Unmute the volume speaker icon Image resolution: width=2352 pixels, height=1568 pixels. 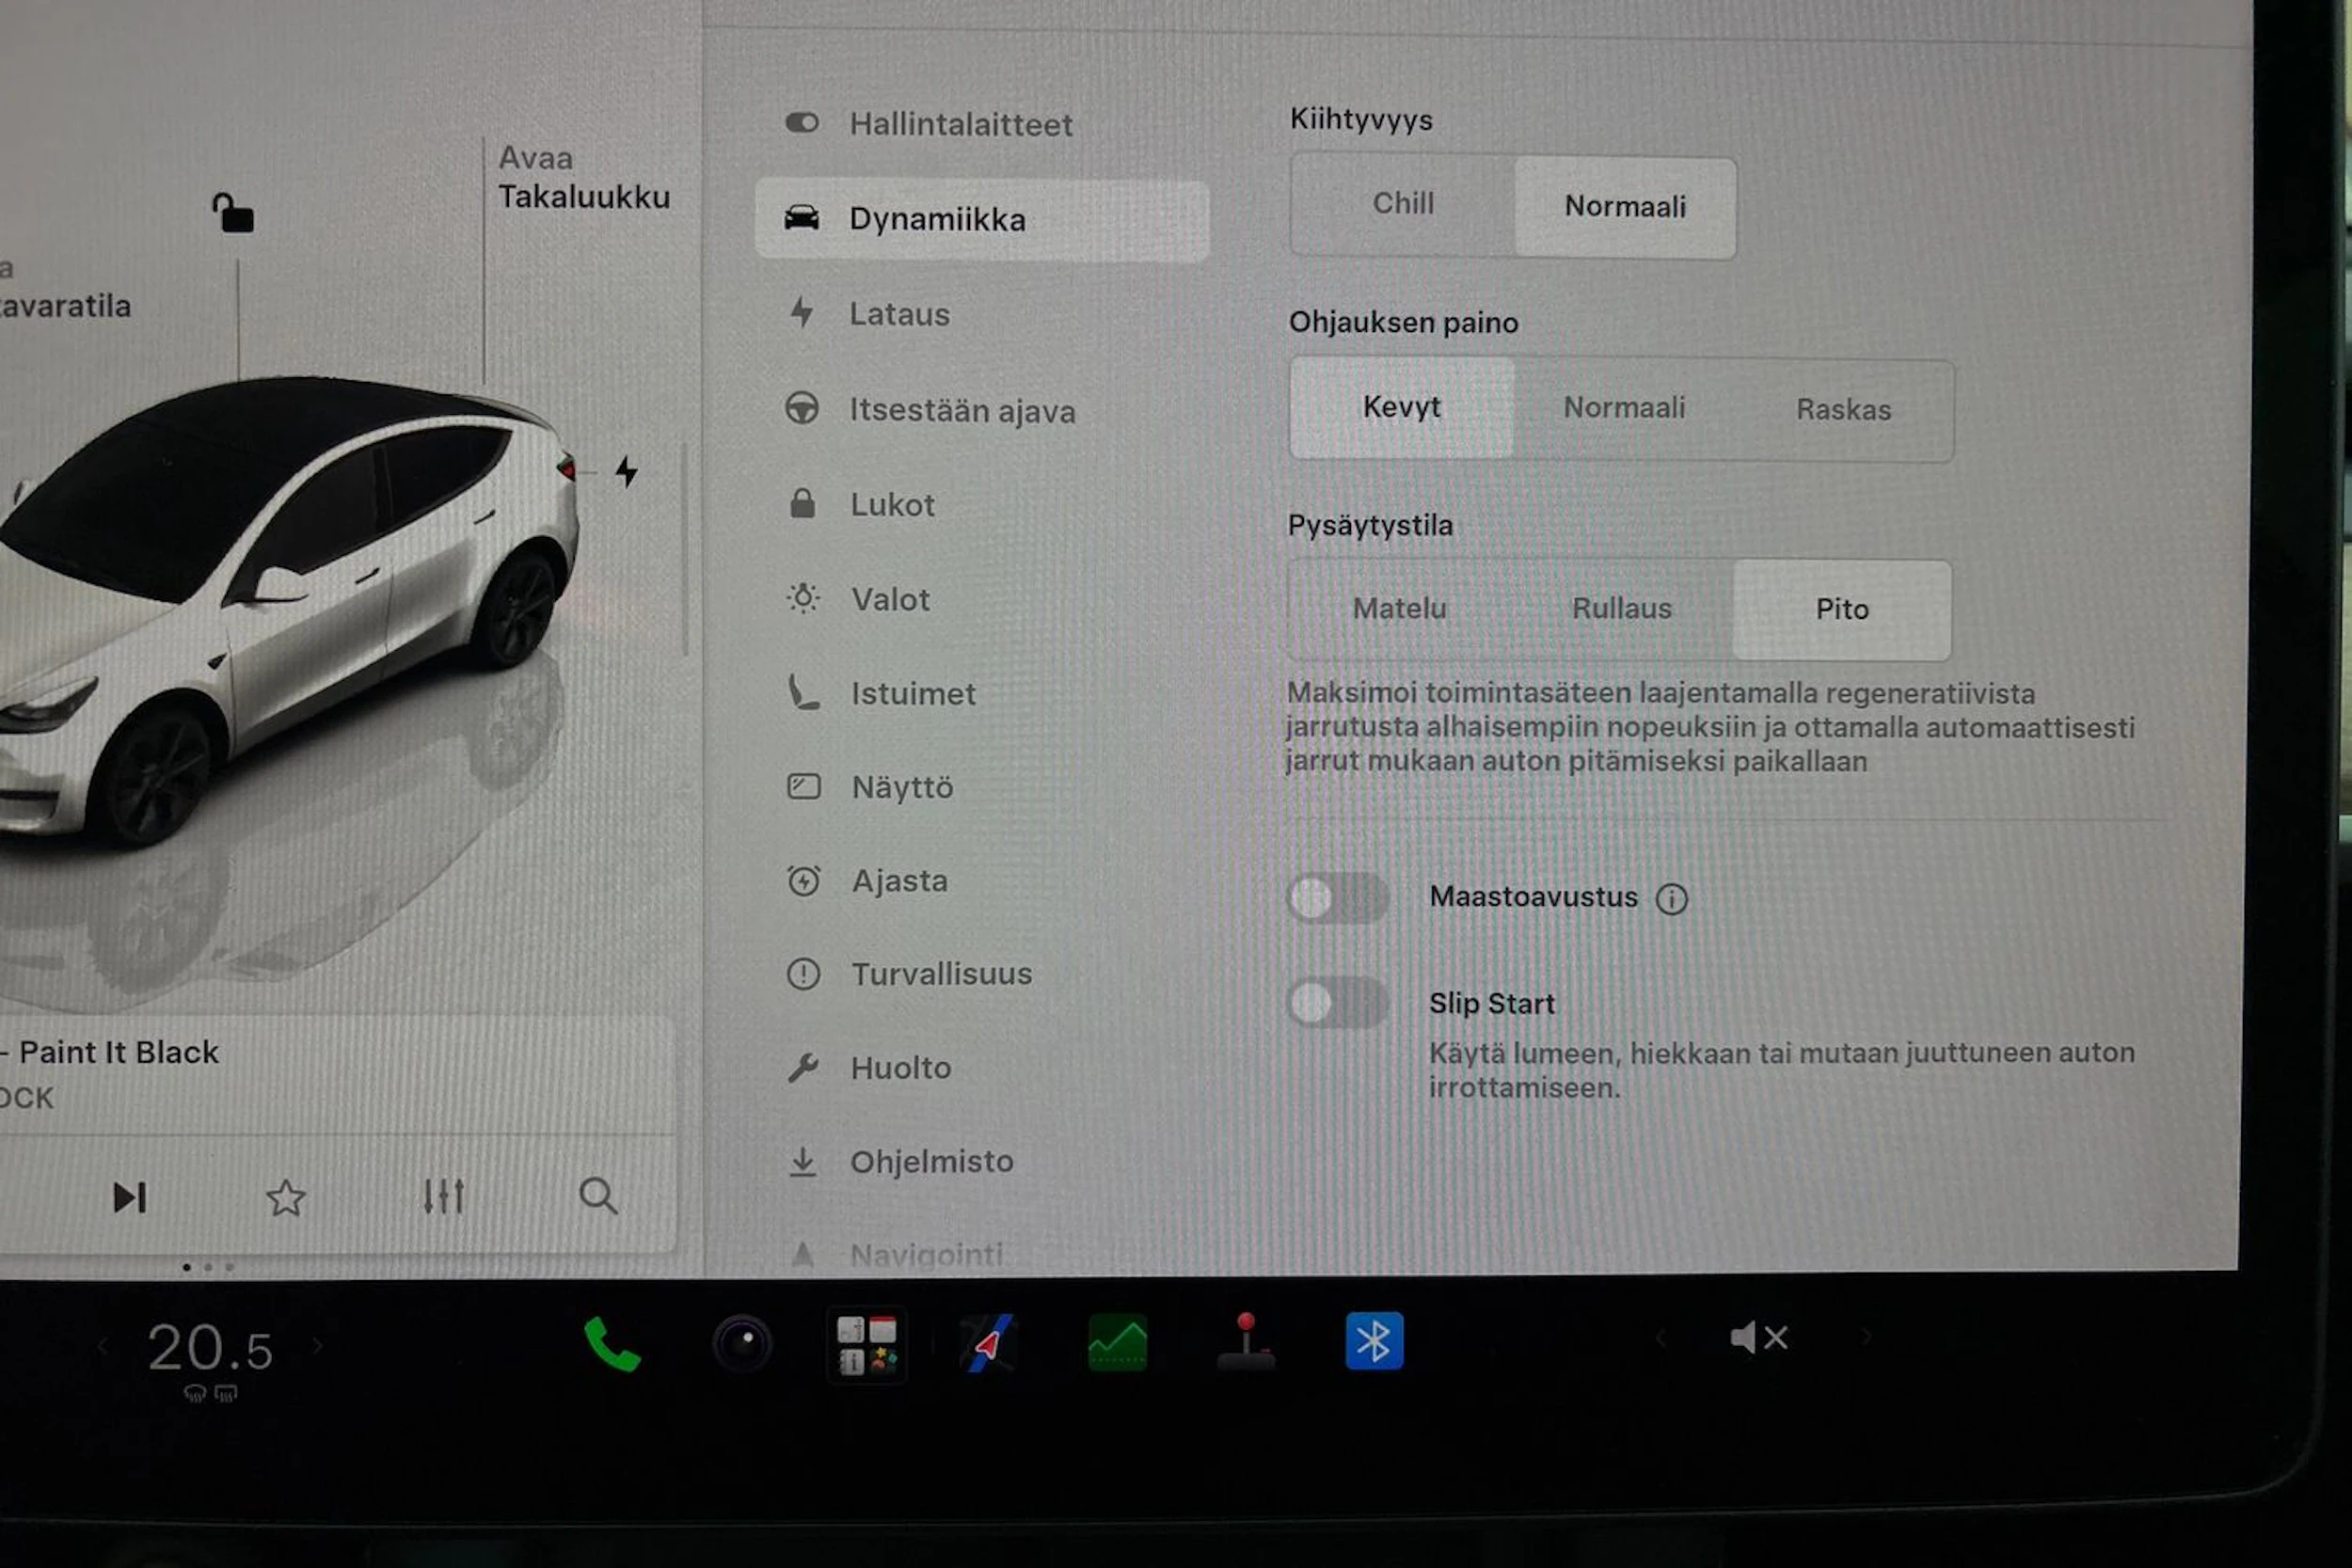(x=1758, y=1338)
